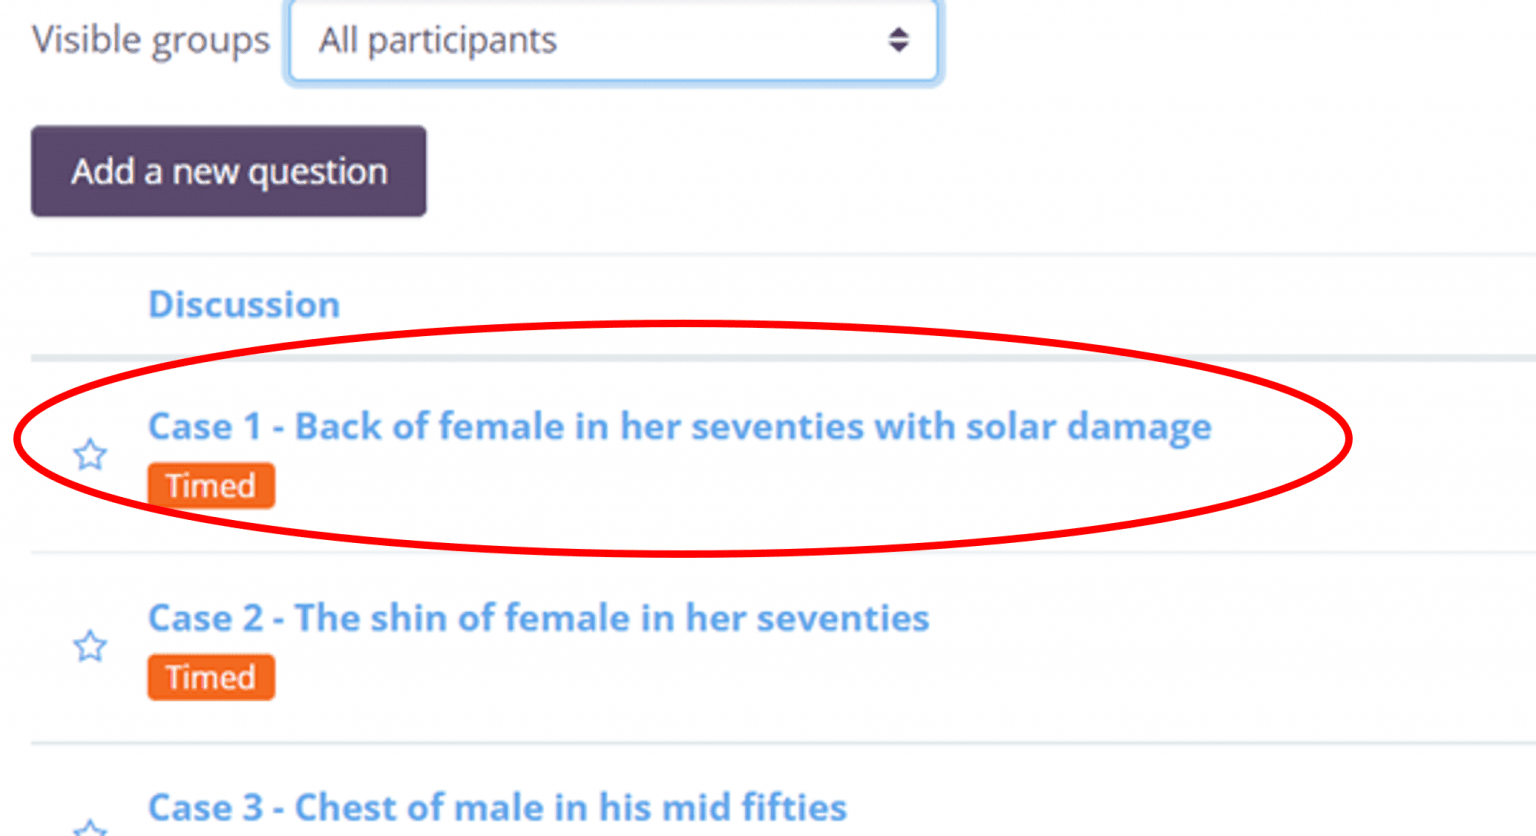Select the All participants combo box
This screenshot has height=836, width=1536.
tap(613, 40)
